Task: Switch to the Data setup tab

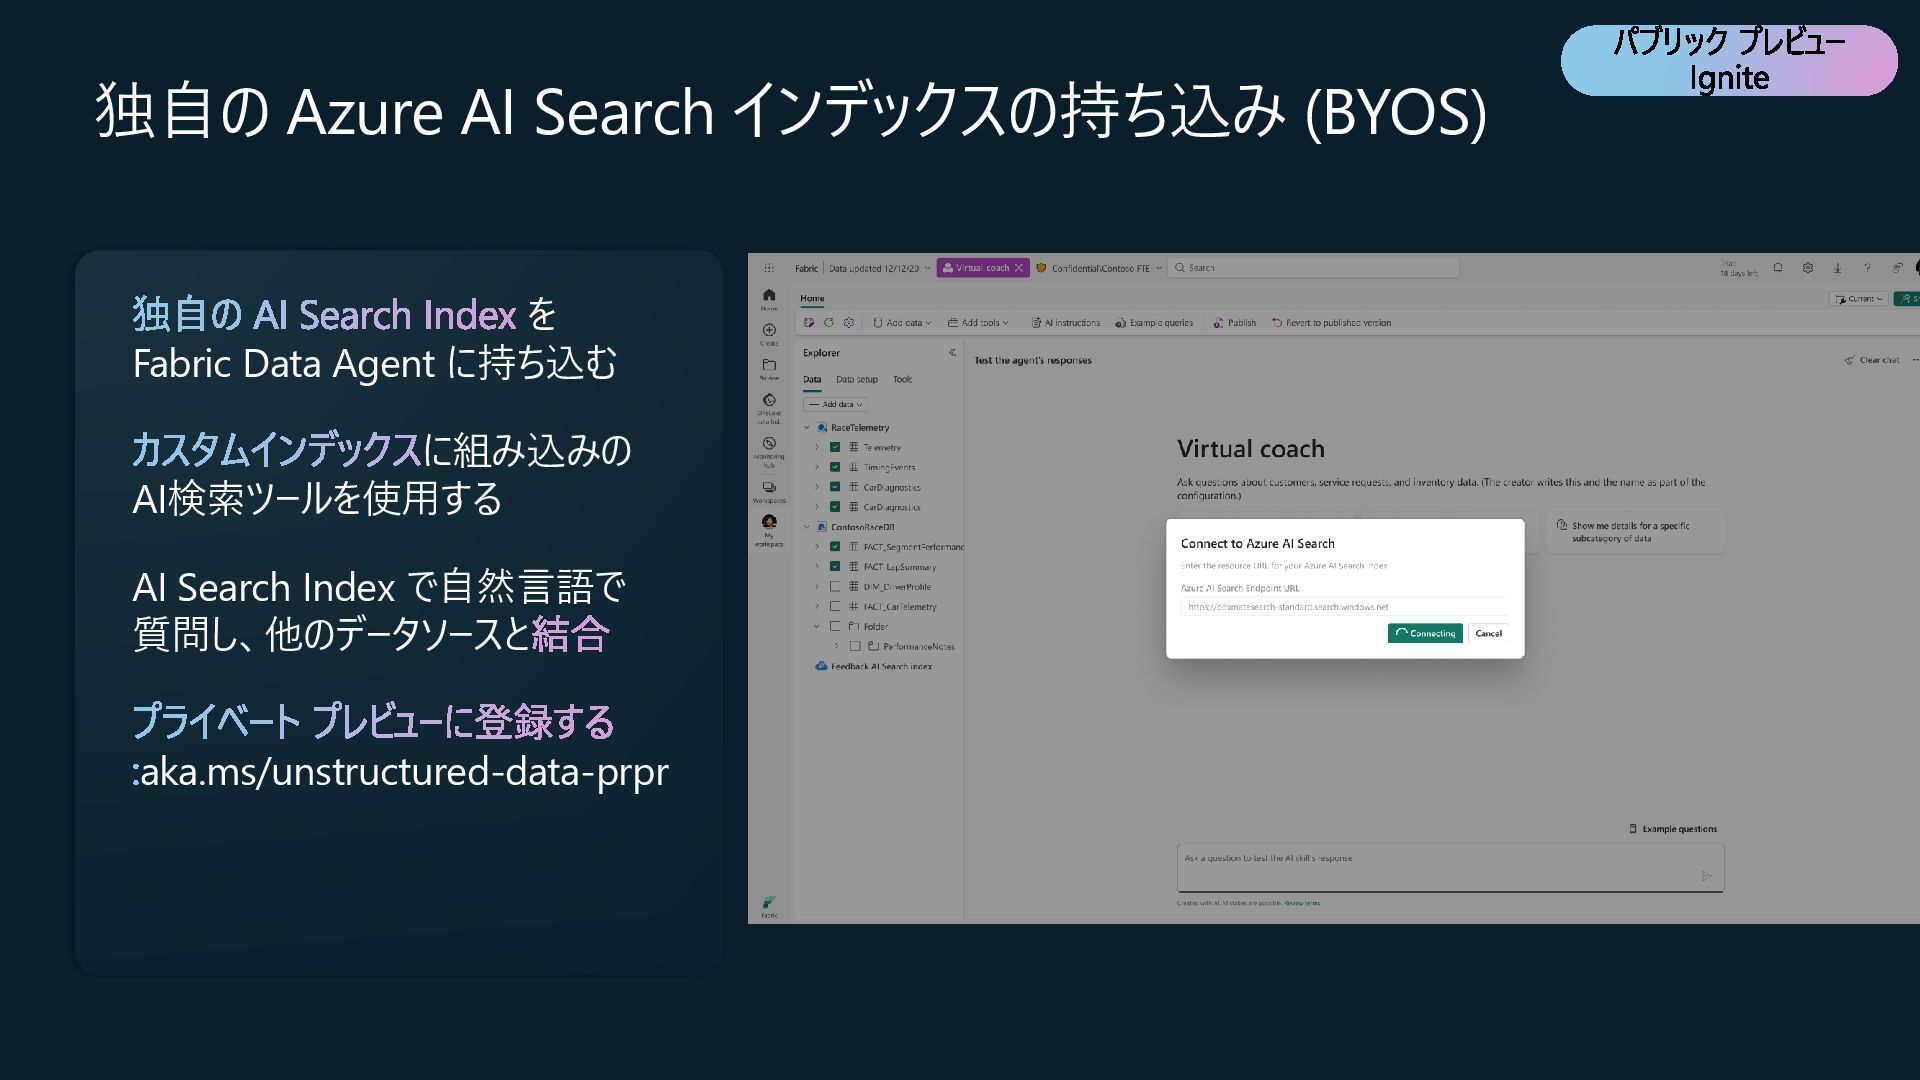Action: pyautogui.click(x=856, y=380)
